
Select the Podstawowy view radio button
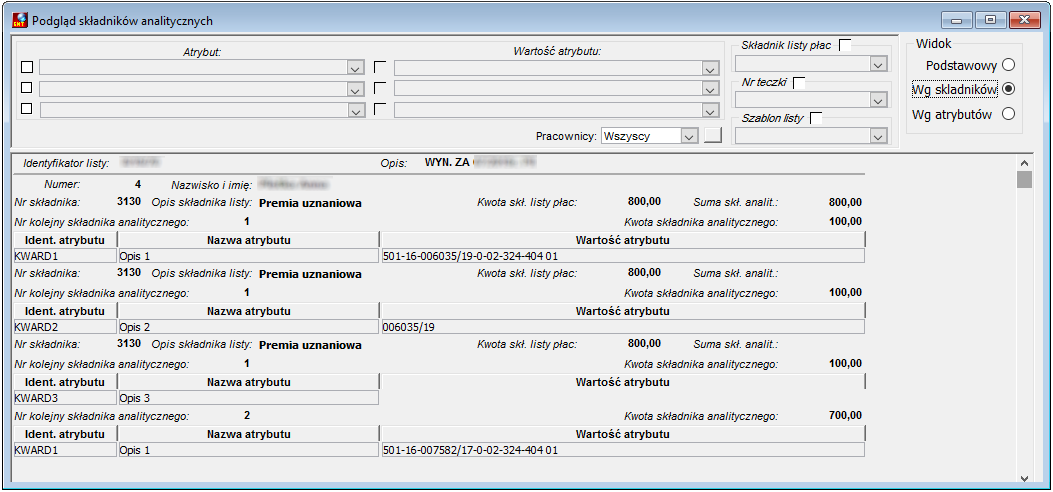(1008, 65)
